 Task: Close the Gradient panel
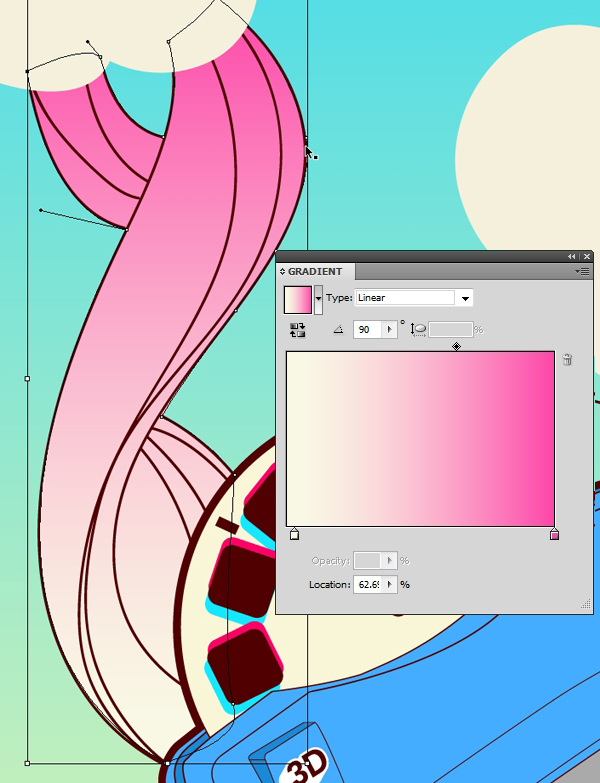(x=587, y=256)
